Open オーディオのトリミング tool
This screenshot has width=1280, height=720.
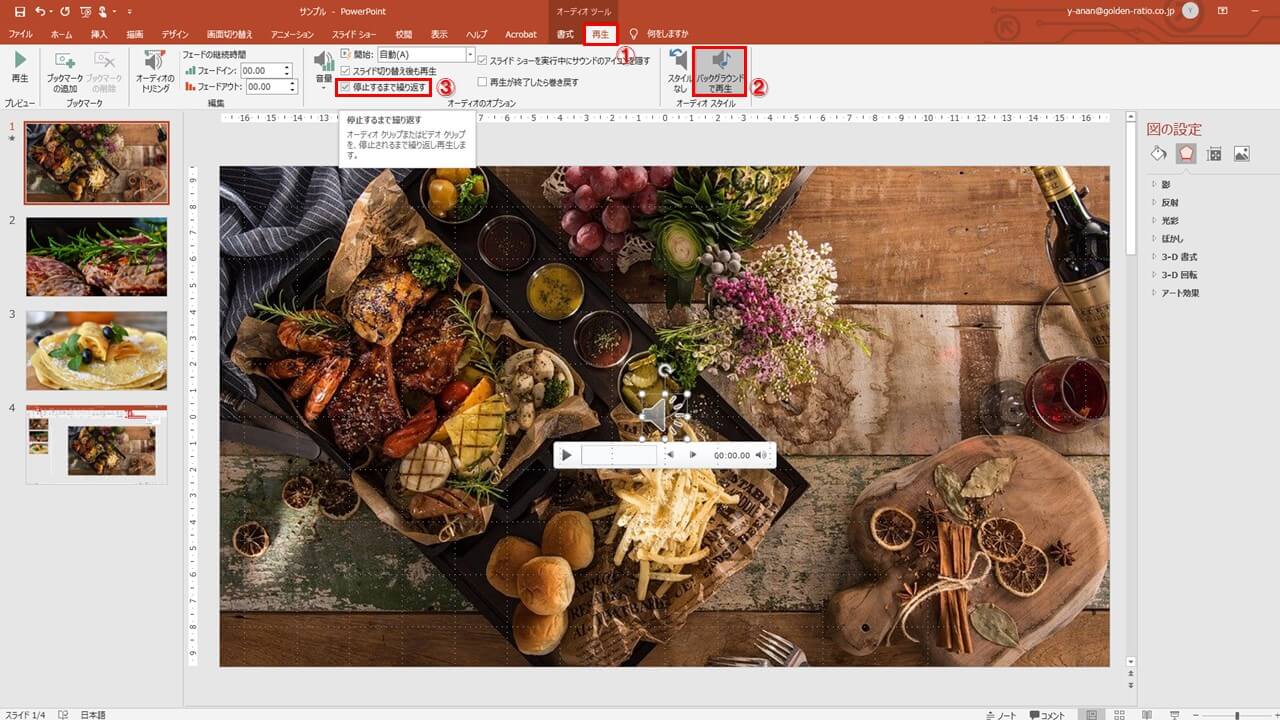point(155,62)
